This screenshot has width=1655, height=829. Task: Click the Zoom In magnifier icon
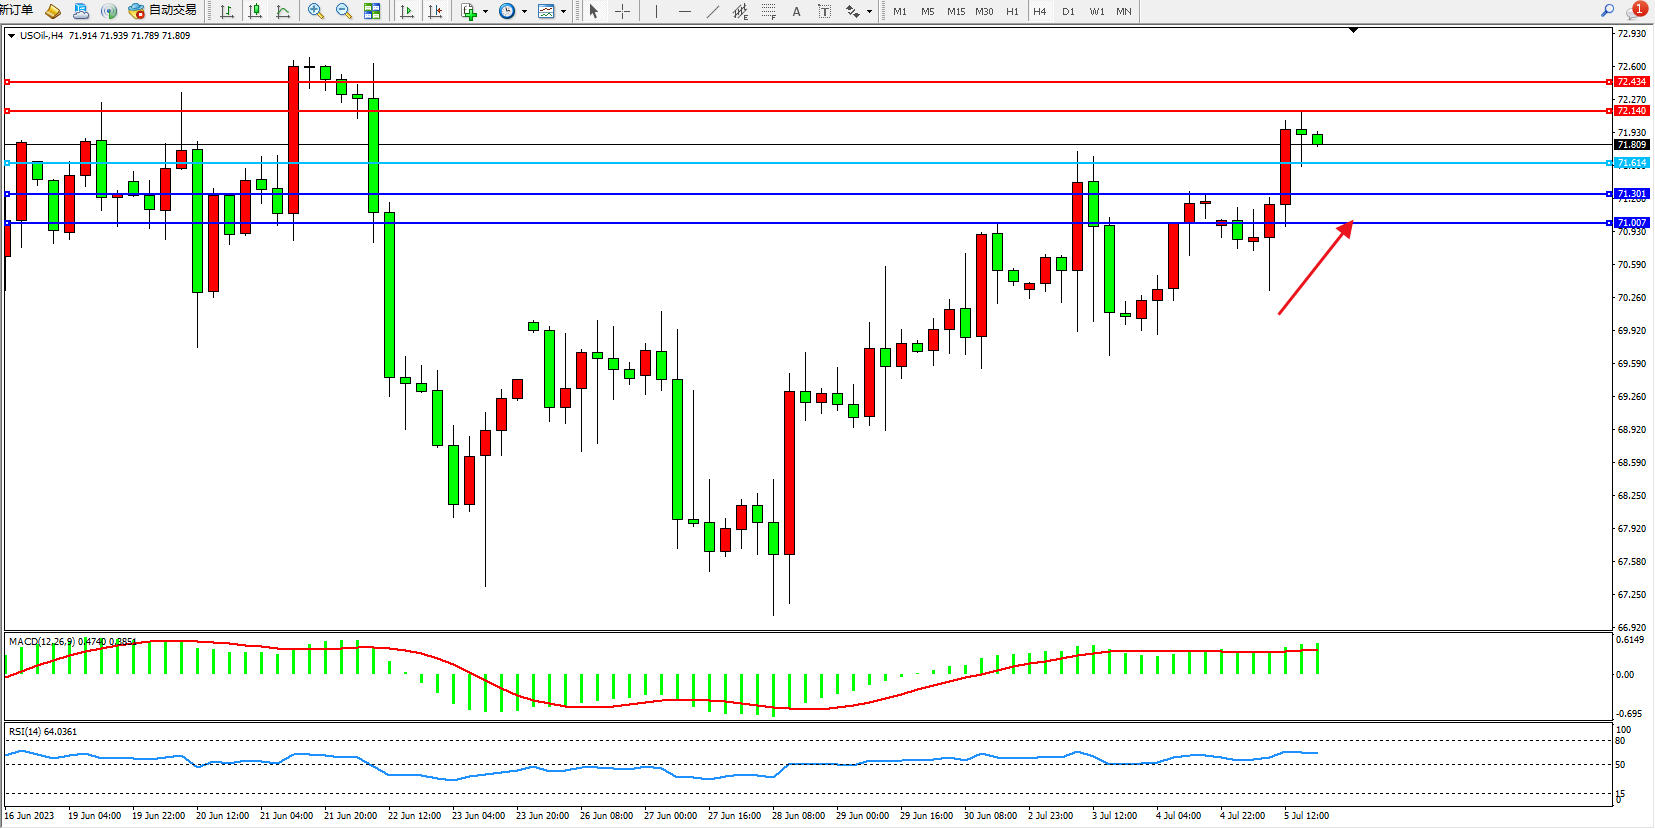point(316,11)
